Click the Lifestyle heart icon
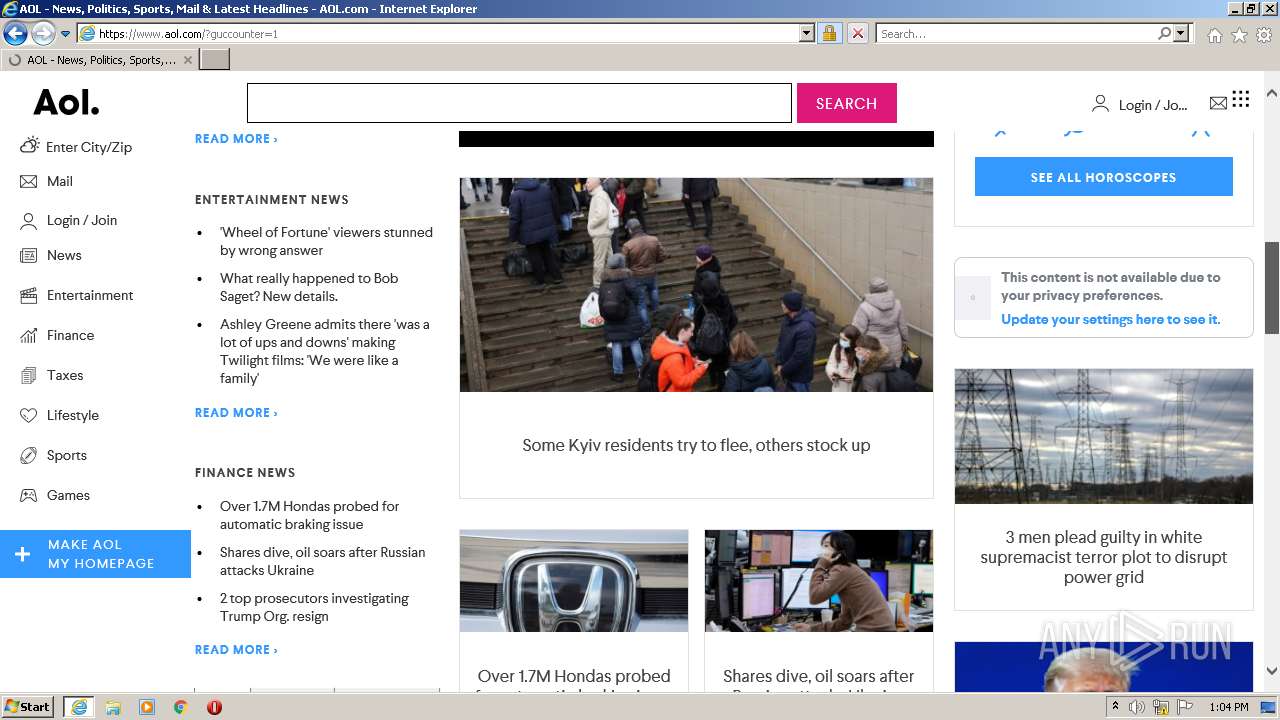This screenshot has height=720, width=1280. click(28, 415)
